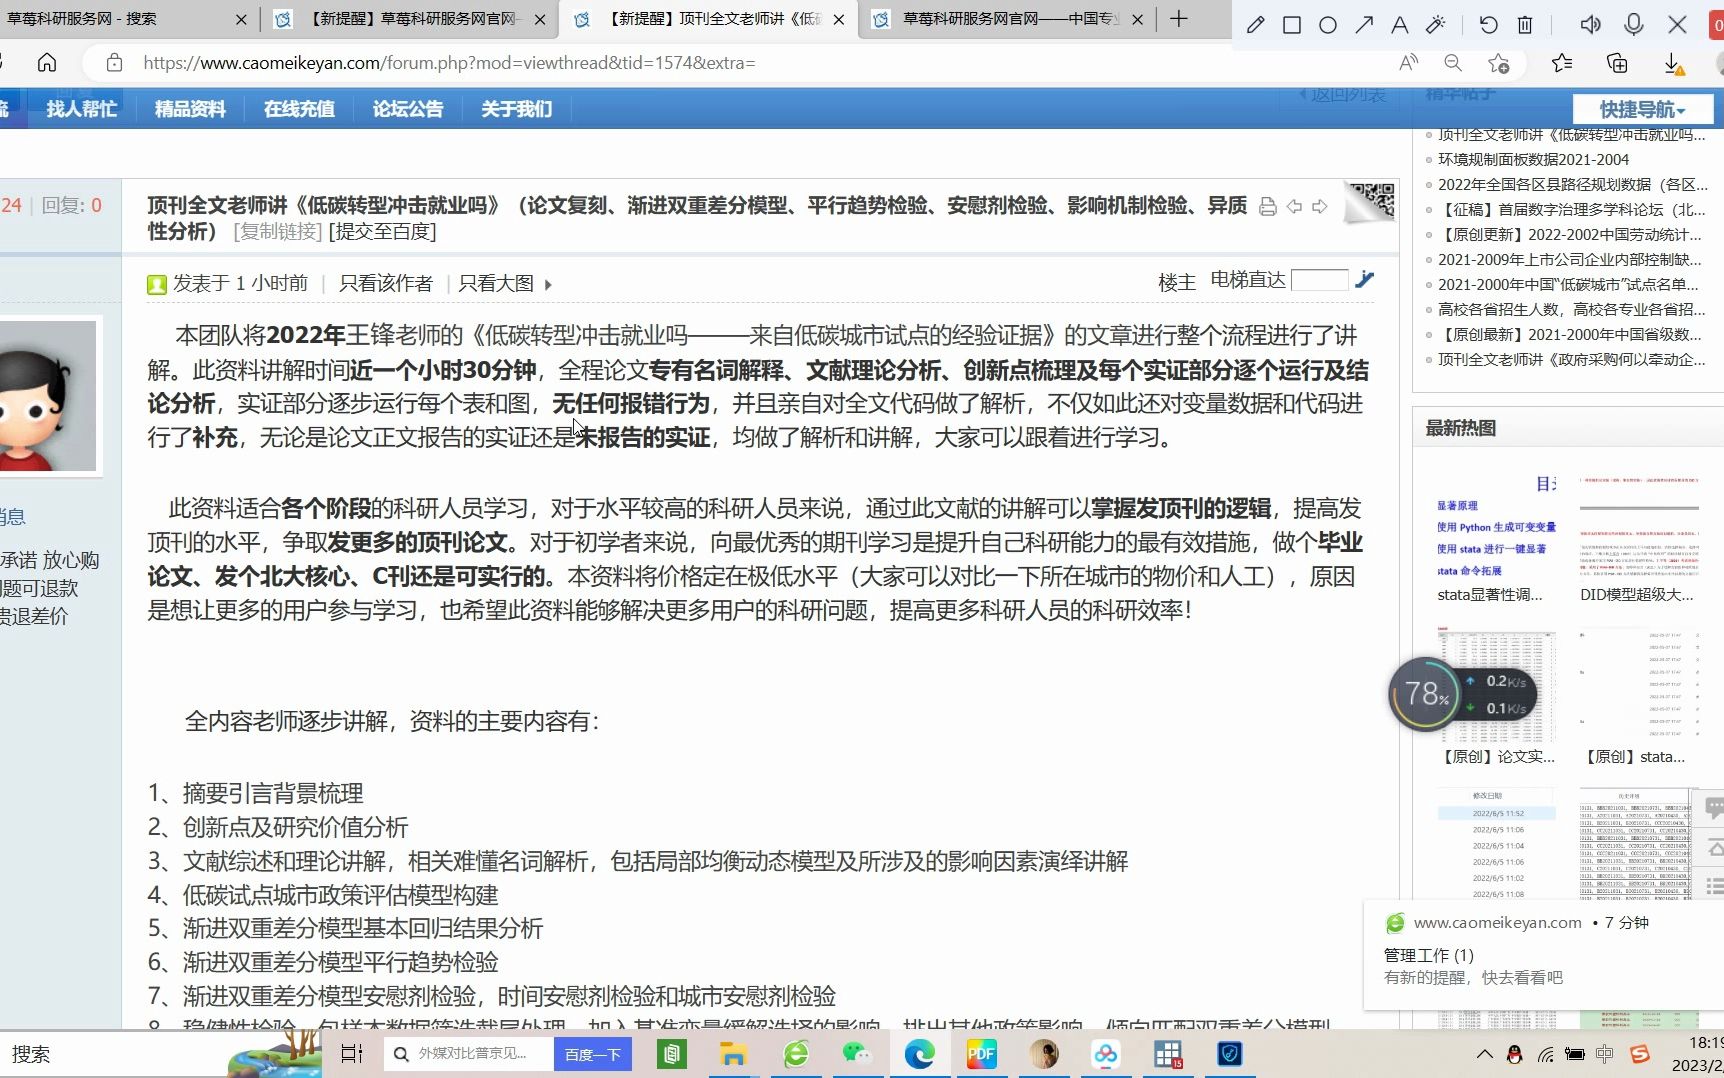Click the poster's avatar image

pos(48,396)
